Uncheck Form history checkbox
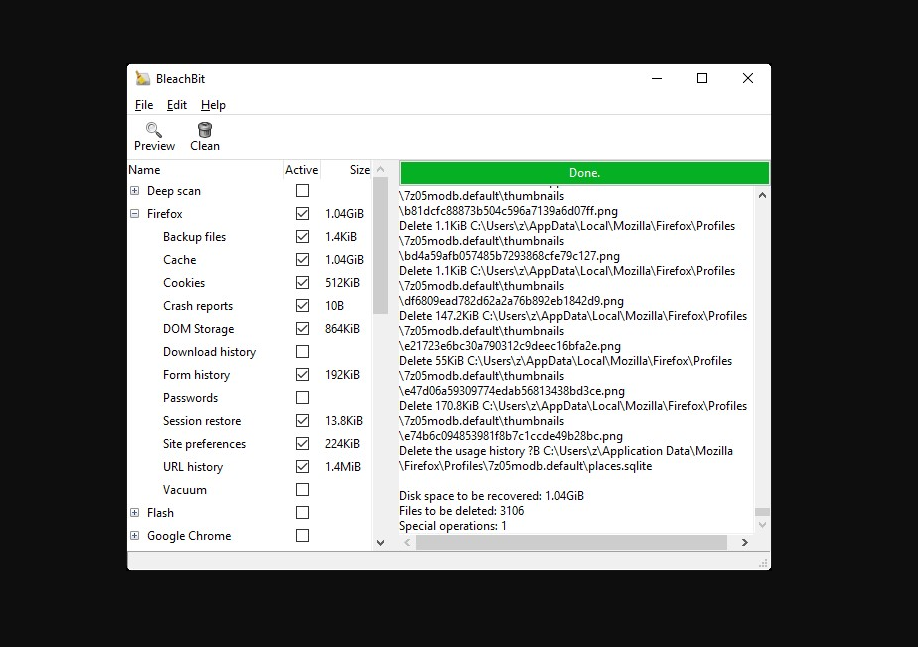The height and width of the screenshot is (647, 918). click(302, 375)
